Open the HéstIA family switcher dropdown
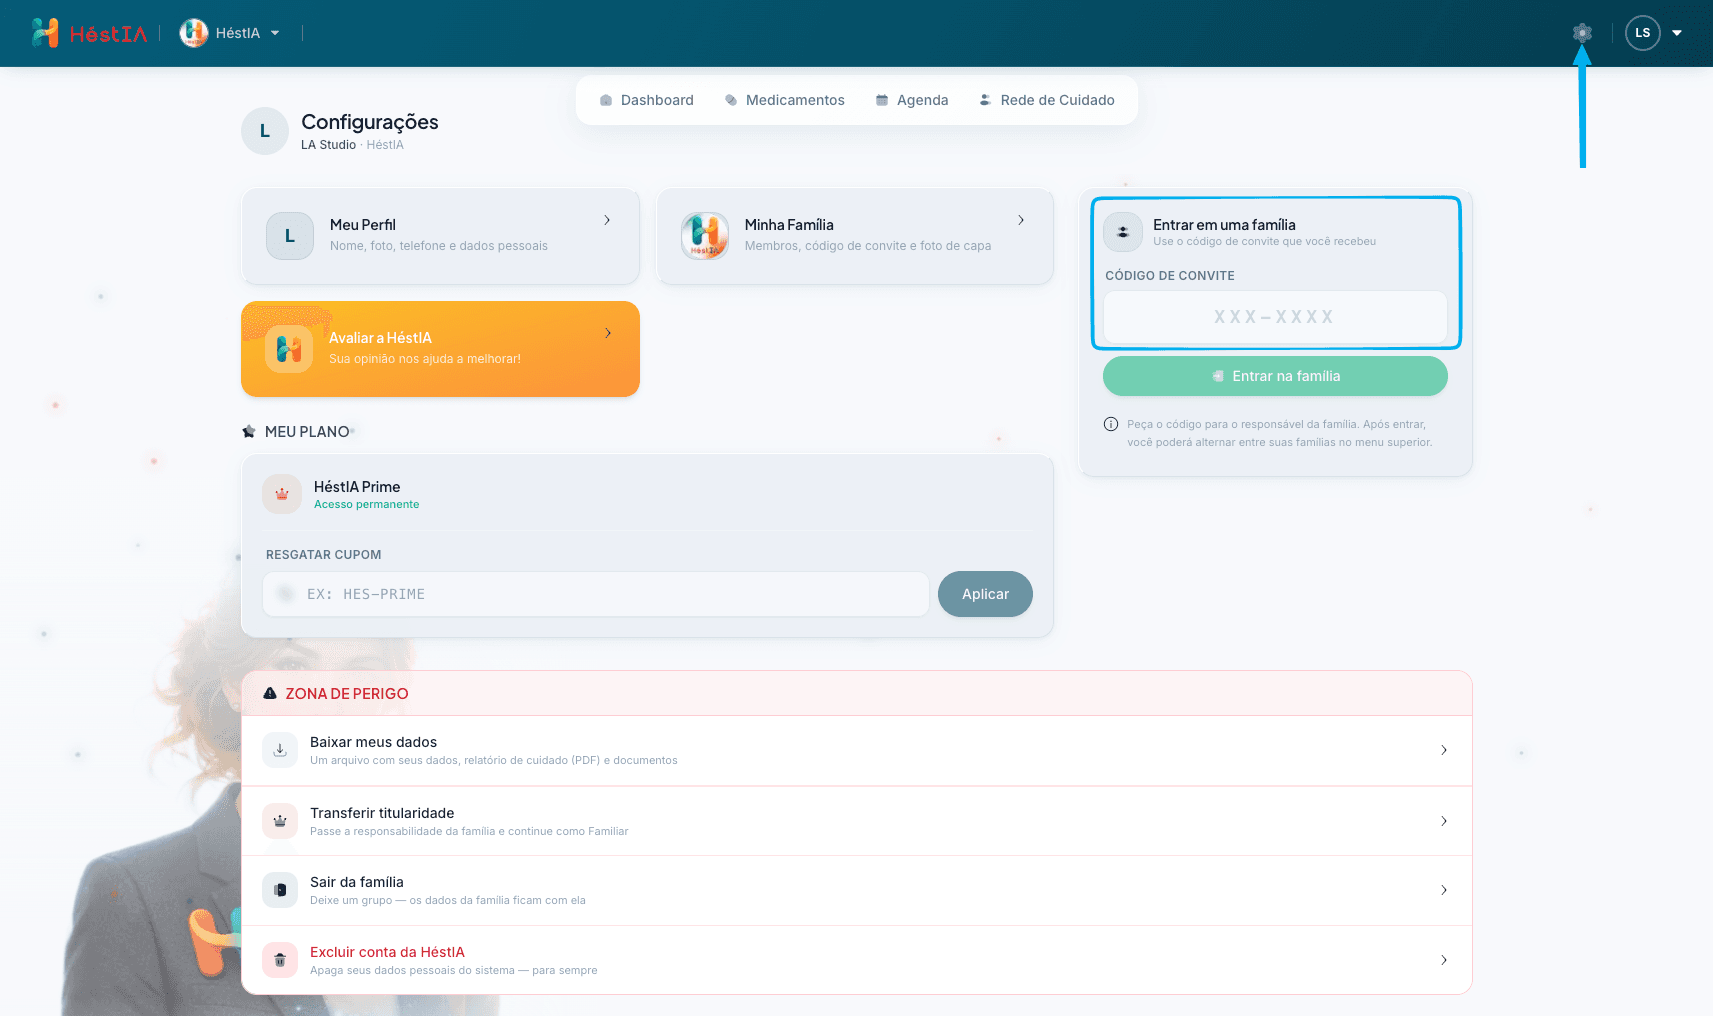1713x1016 pixels. coord(230,33)
